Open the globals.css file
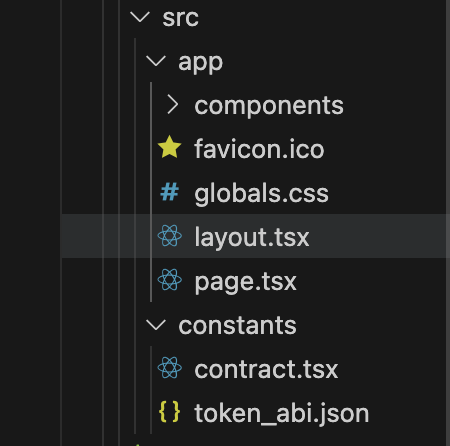450x446 pixels. click(x=261, y=193)
